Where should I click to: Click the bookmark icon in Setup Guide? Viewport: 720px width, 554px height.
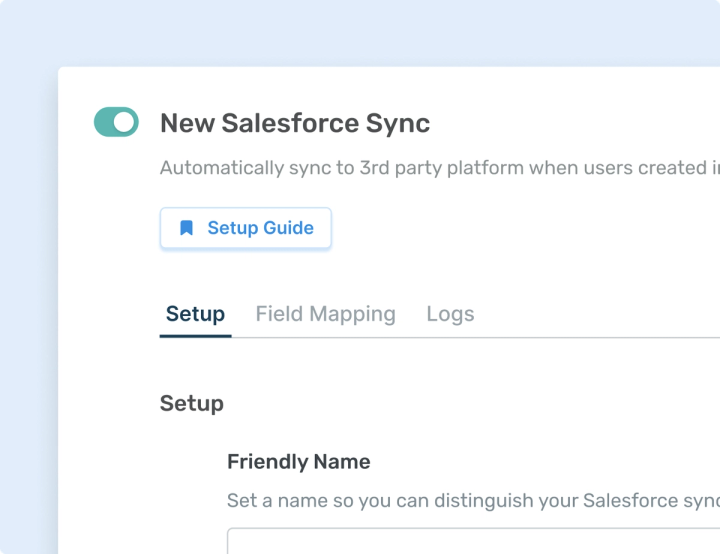pos(186,228)
